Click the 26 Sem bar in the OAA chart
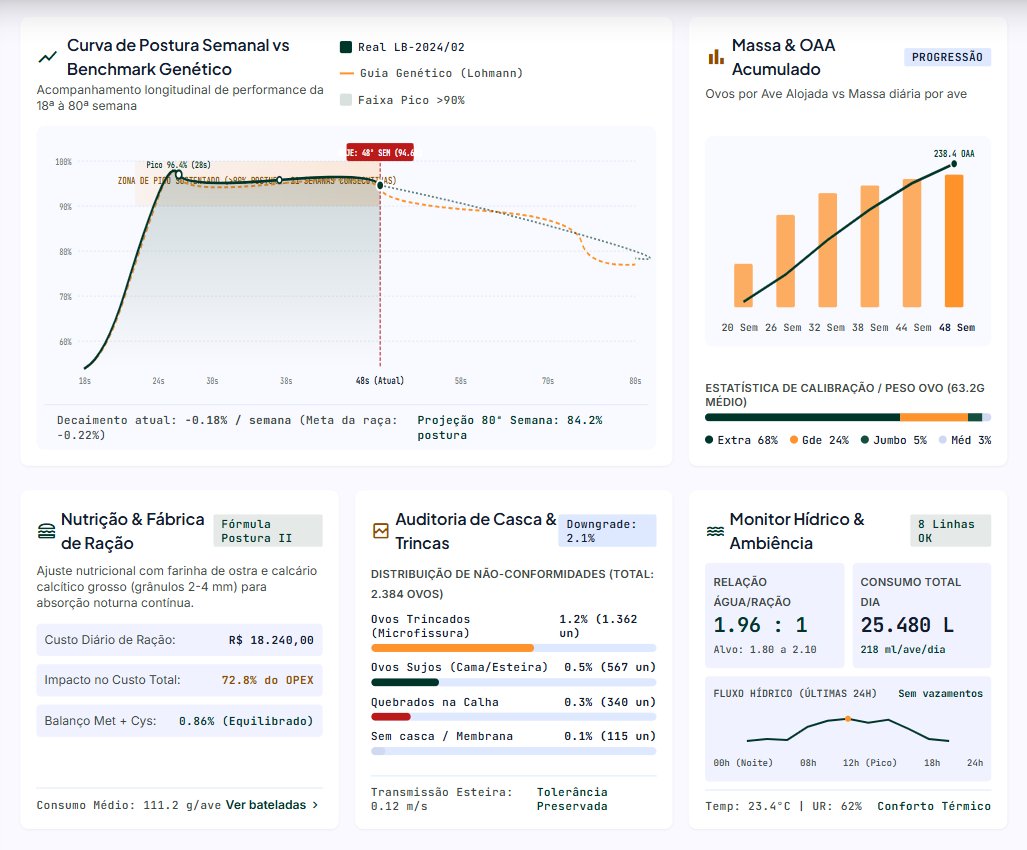1027x850 pixels. (785, 261)
